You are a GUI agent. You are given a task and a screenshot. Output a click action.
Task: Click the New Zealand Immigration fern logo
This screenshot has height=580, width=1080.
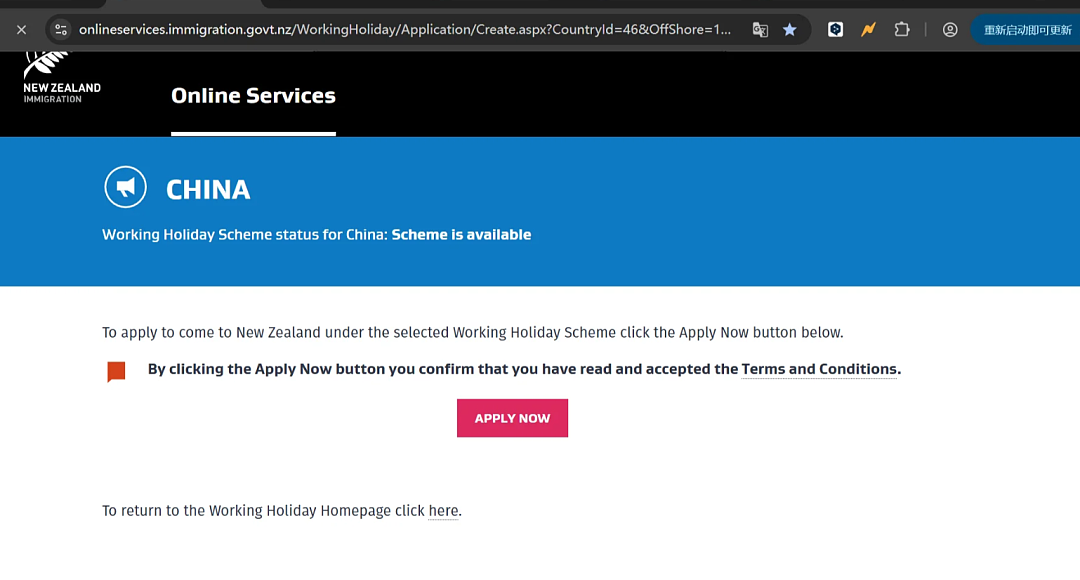click(61, 77)
